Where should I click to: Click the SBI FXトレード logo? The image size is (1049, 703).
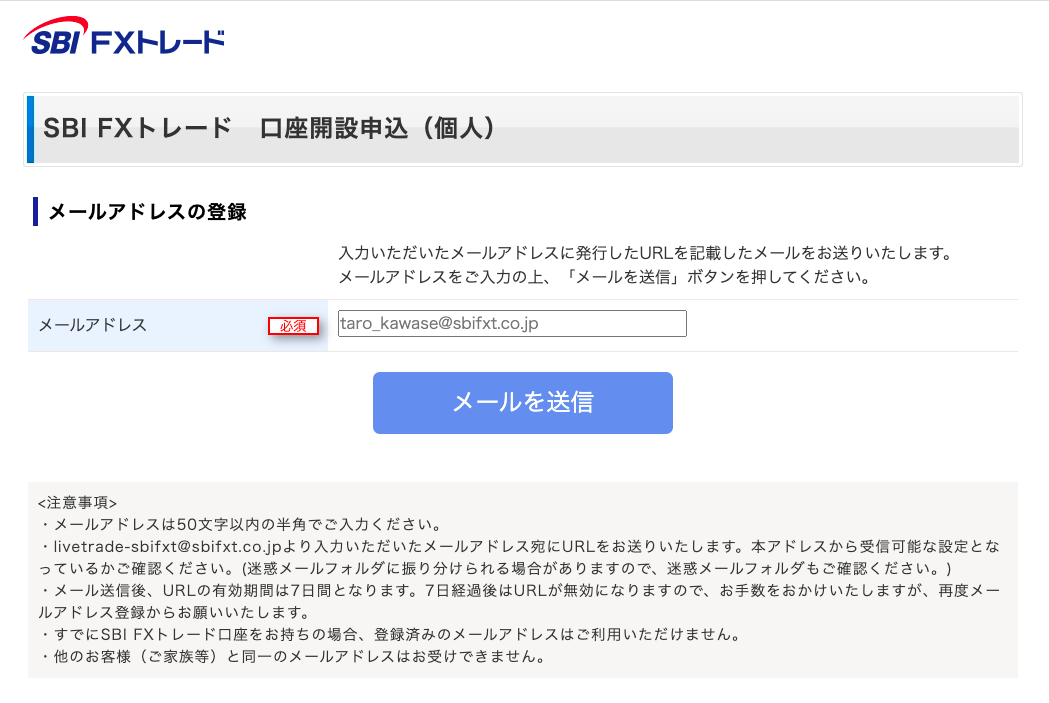click(124, 36)
